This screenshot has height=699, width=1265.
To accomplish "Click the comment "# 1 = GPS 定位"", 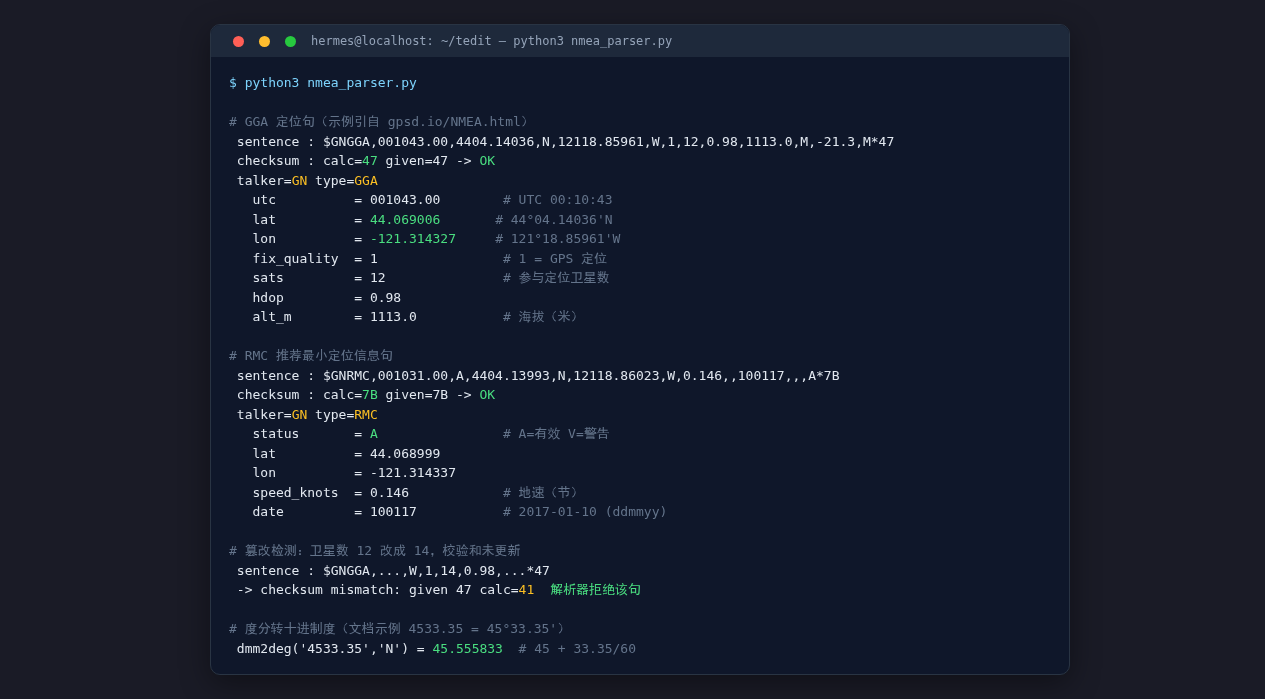I will 555,259.
